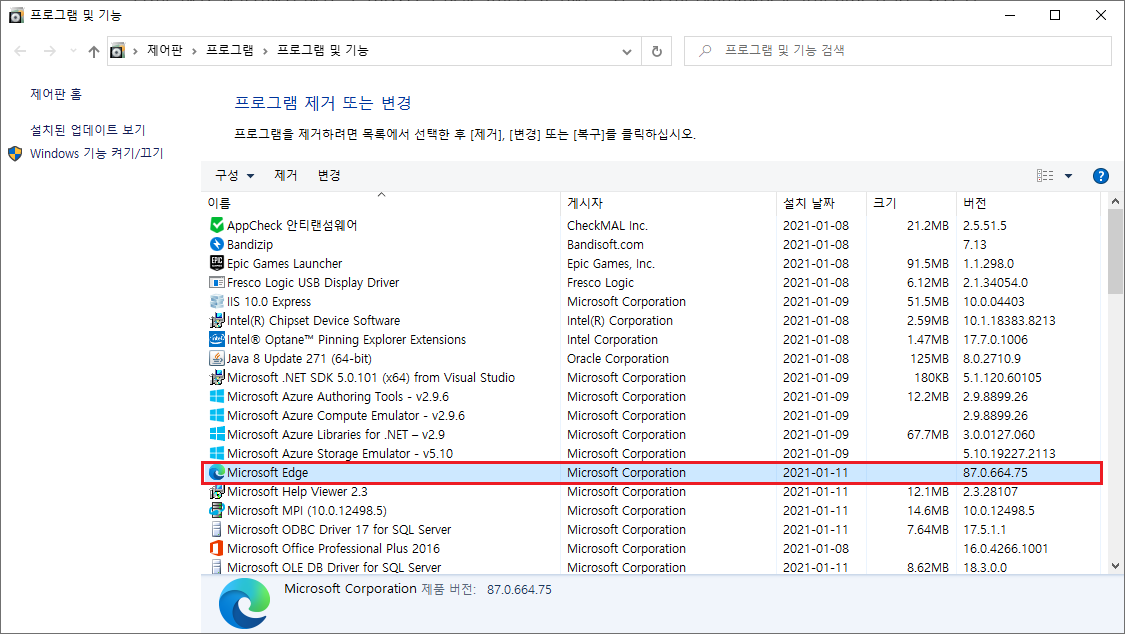1125x634 pixels.
Task: Click the 프로그램 및 기능 breadcrumb
Action: 323,50
